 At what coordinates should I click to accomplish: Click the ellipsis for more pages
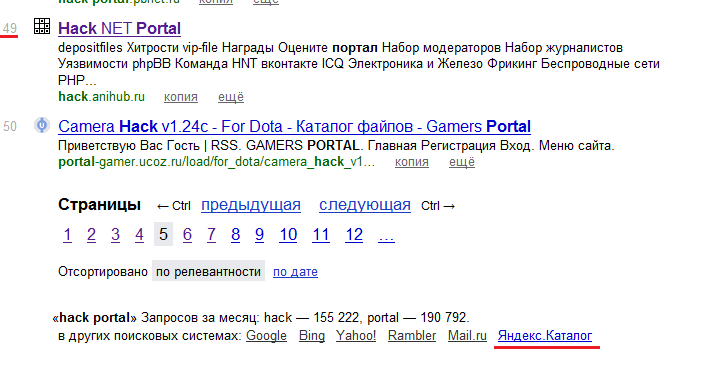pyautogui.click(x=386, y=236)
